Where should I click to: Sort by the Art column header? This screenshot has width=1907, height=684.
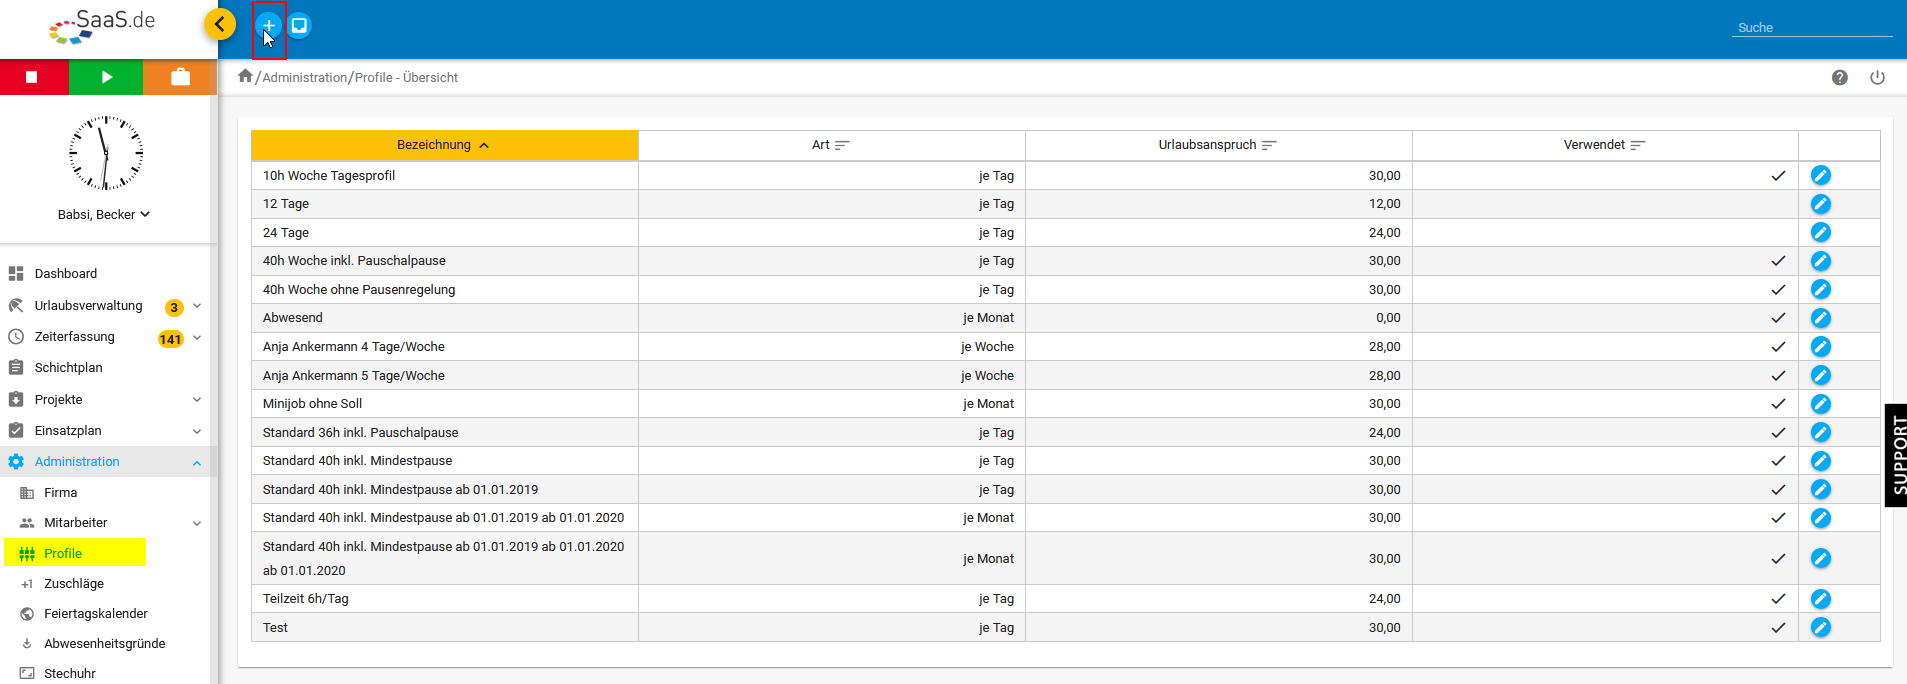[831, 145]
